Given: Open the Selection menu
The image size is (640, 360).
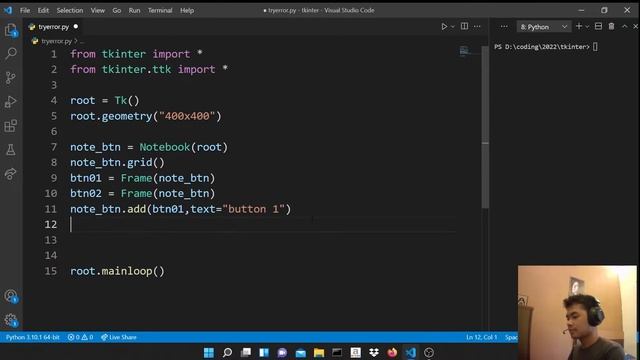Looking at the screenshot, I should [70, 10].
